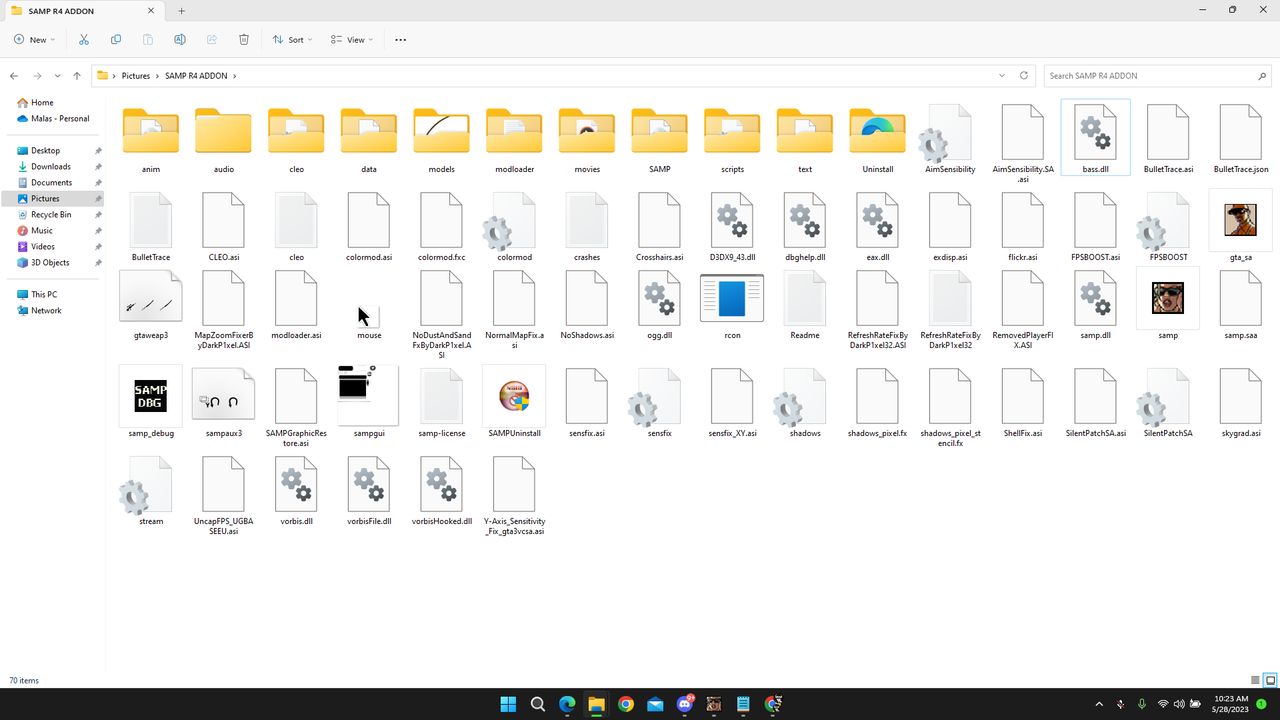Open a new File Explorer tab

[181, 11]
